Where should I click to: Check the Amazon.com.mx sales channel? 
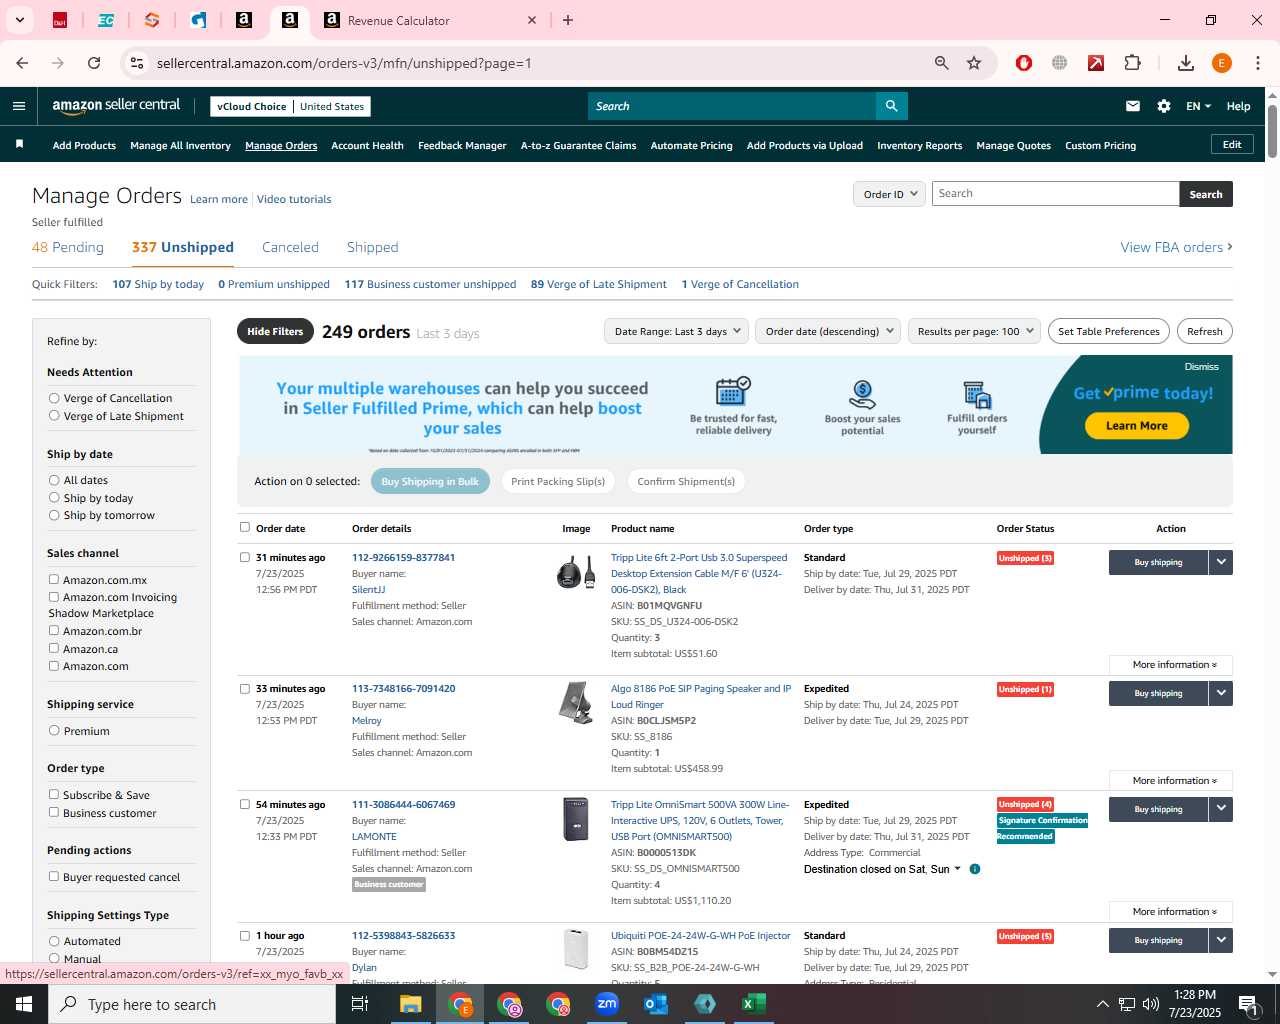[x=54, y=579]
